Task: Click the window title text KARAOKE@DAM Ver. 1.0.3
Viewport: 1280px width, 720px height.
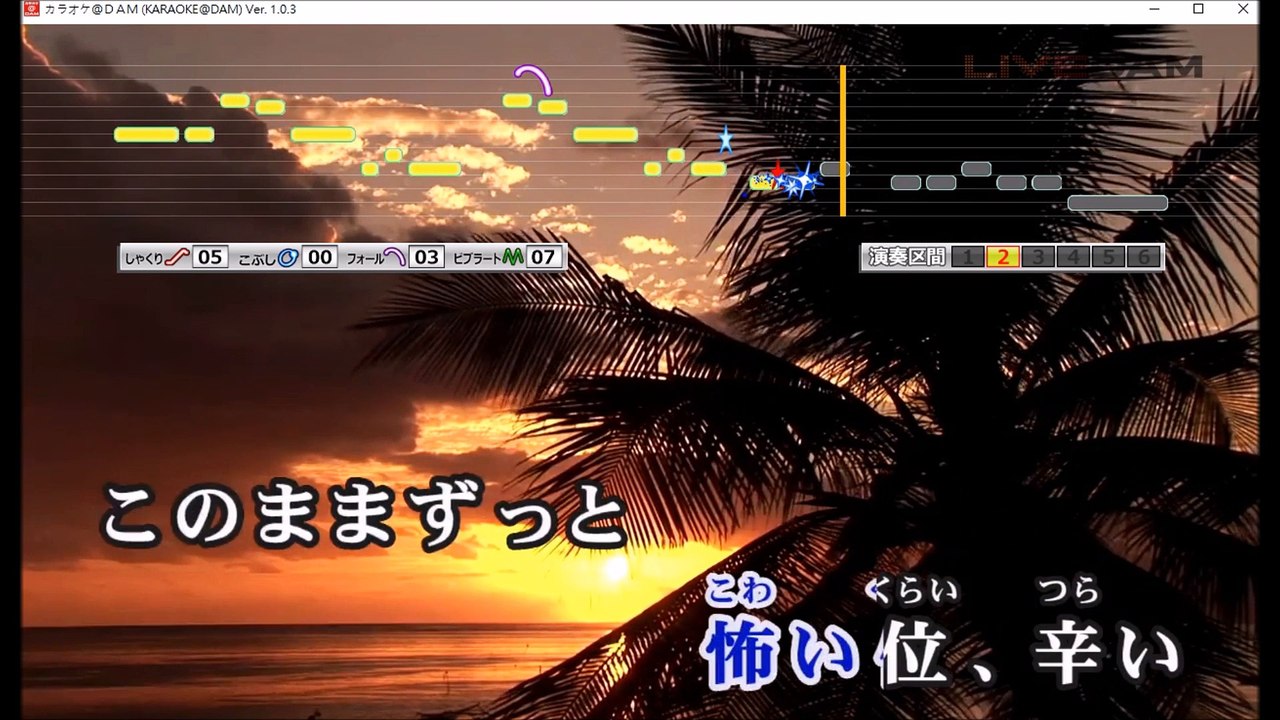Action: tap(170, 9)
